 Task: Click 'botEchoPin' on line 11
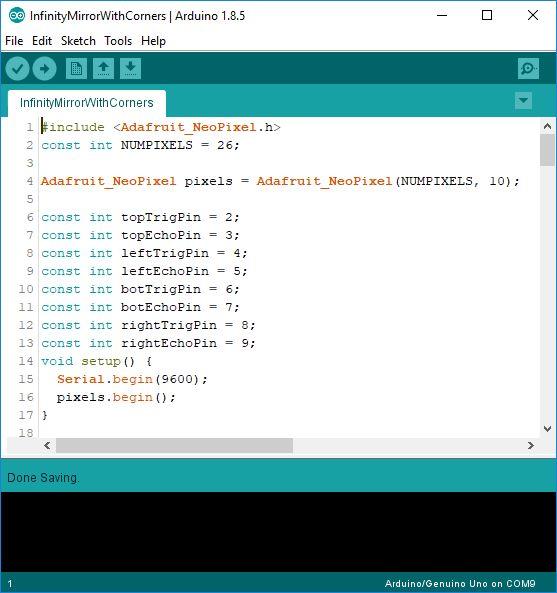(161, 307)
